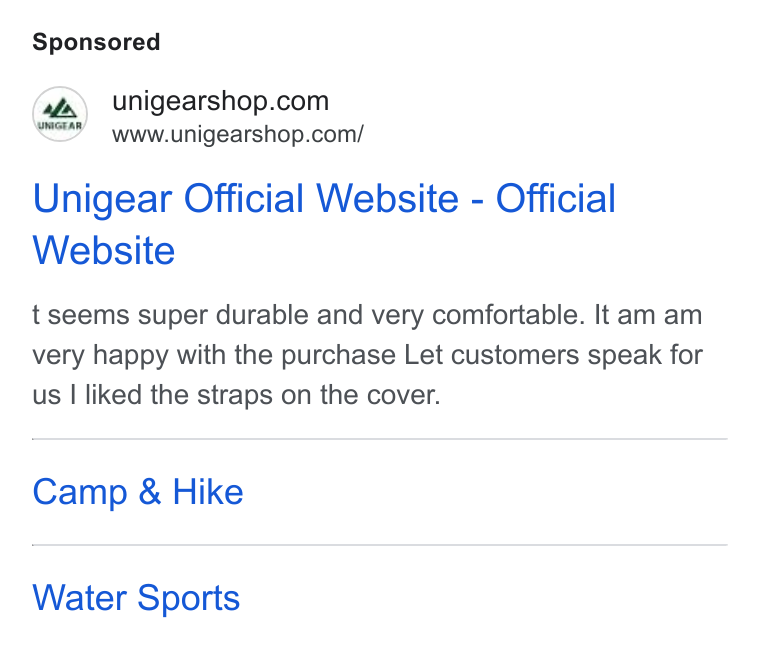
Task: Click the second-line "Website" word of headline
Action: tap(104, 251)
